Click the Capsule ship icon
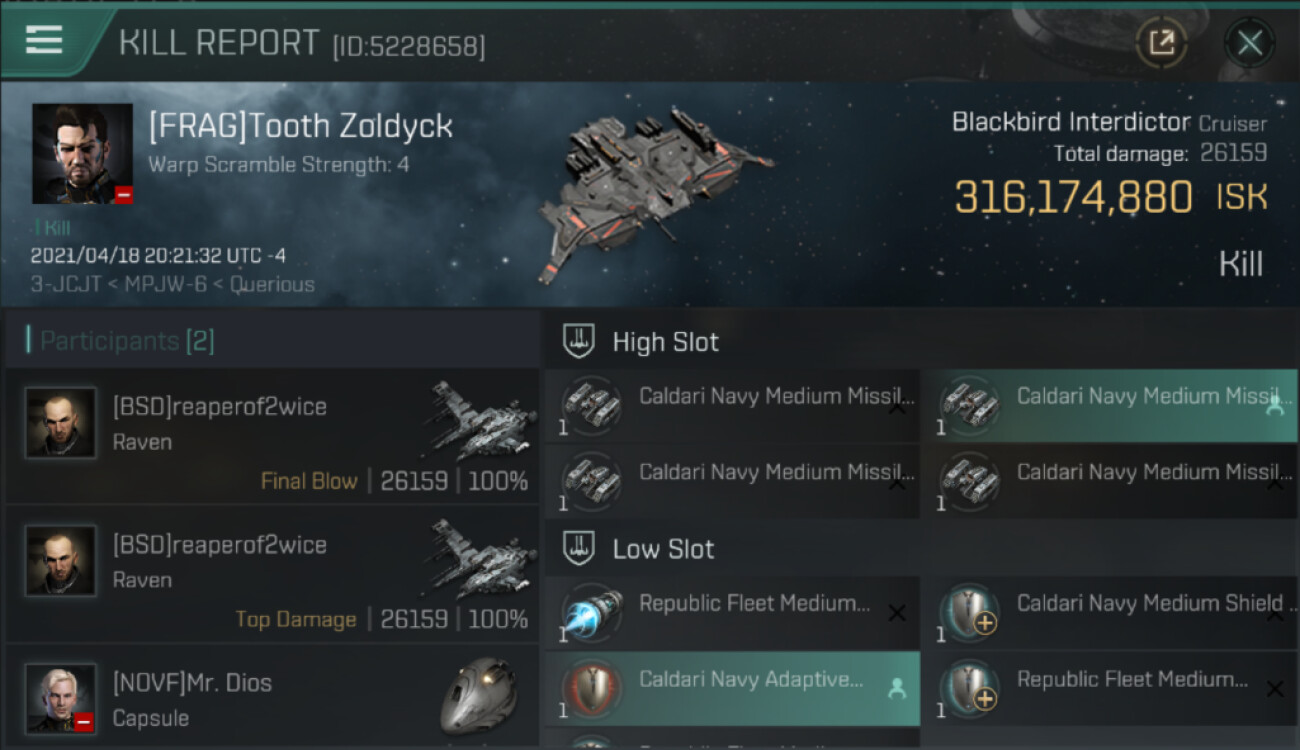Viewport: 1300px width, 750px height. [x=480, y=698]
